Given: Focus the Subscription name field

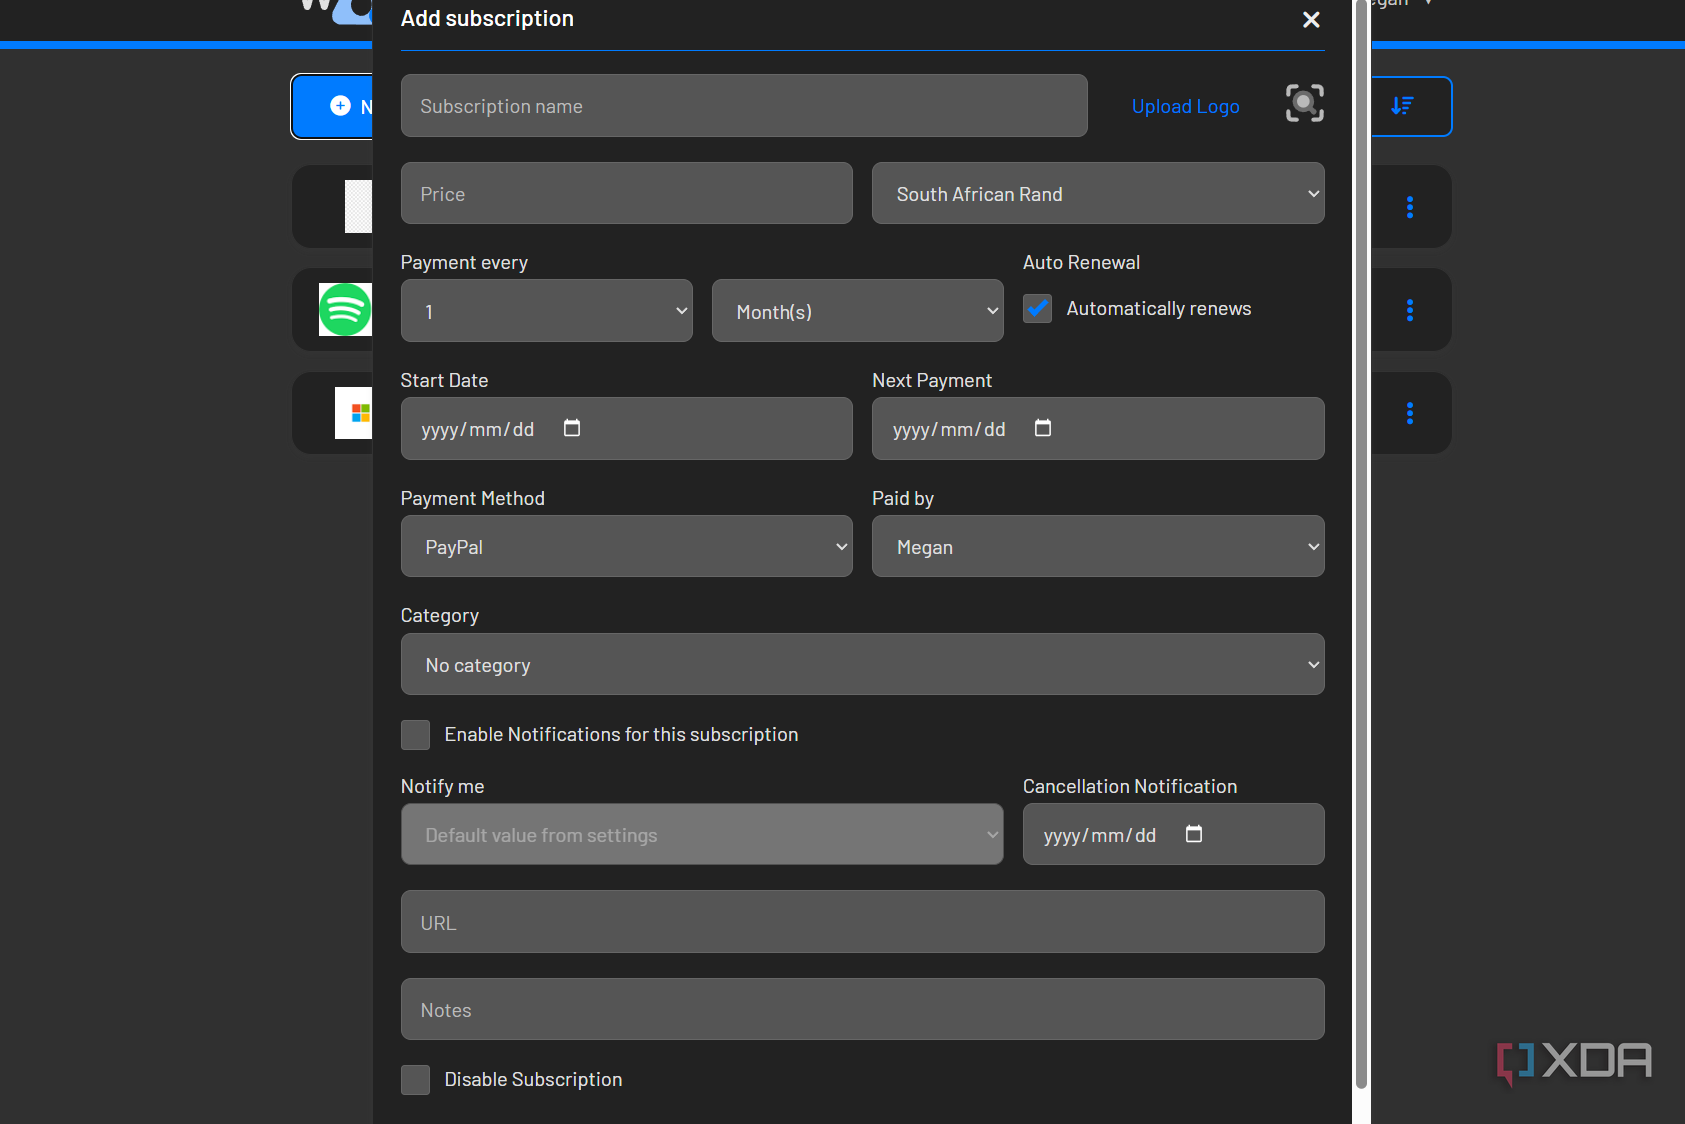Looking at the screenshot, I should click(x=744, y=106).
